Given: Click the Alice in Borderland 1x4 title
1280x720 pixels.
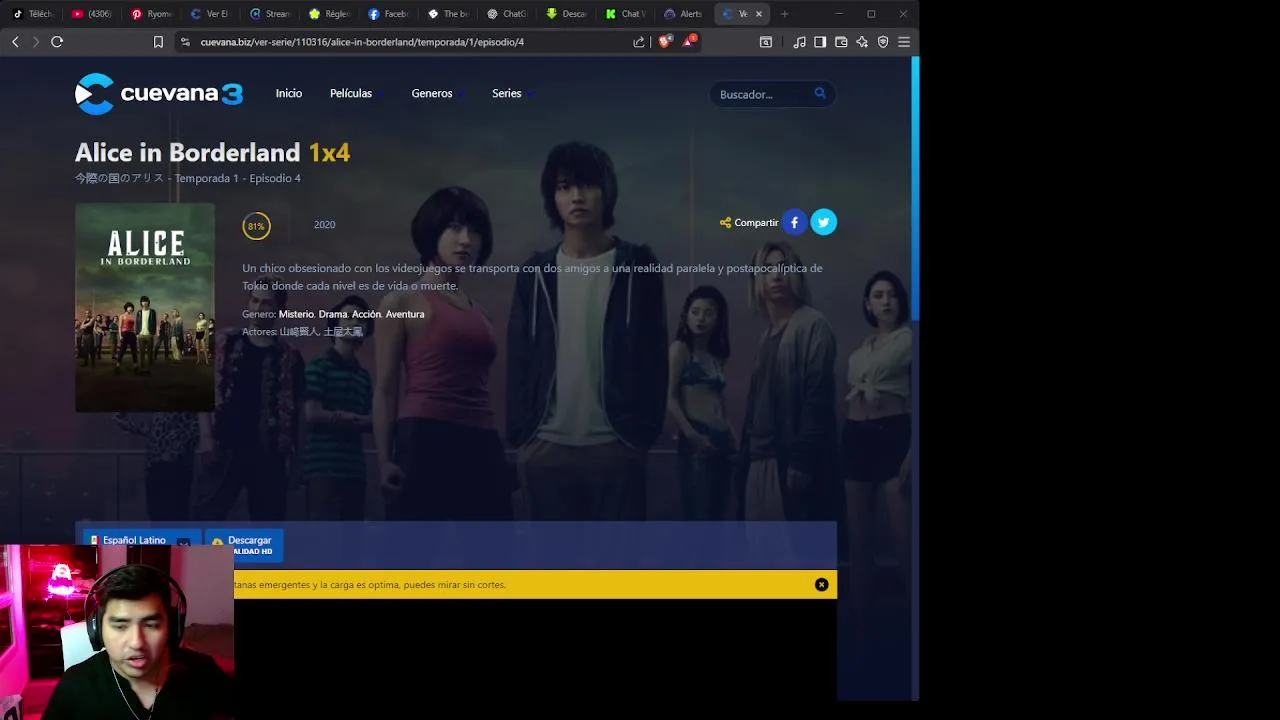Looking at the screenshot, I should click(x=212, y=152).
